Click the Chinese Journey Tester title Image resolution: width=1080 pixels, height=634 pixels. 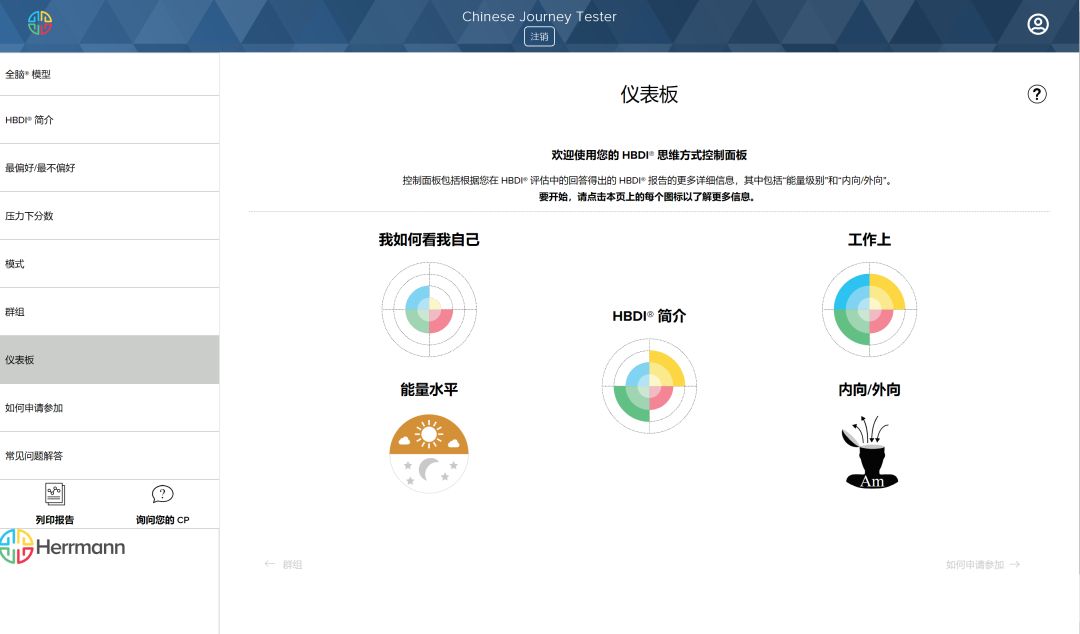tap(539, 17)
